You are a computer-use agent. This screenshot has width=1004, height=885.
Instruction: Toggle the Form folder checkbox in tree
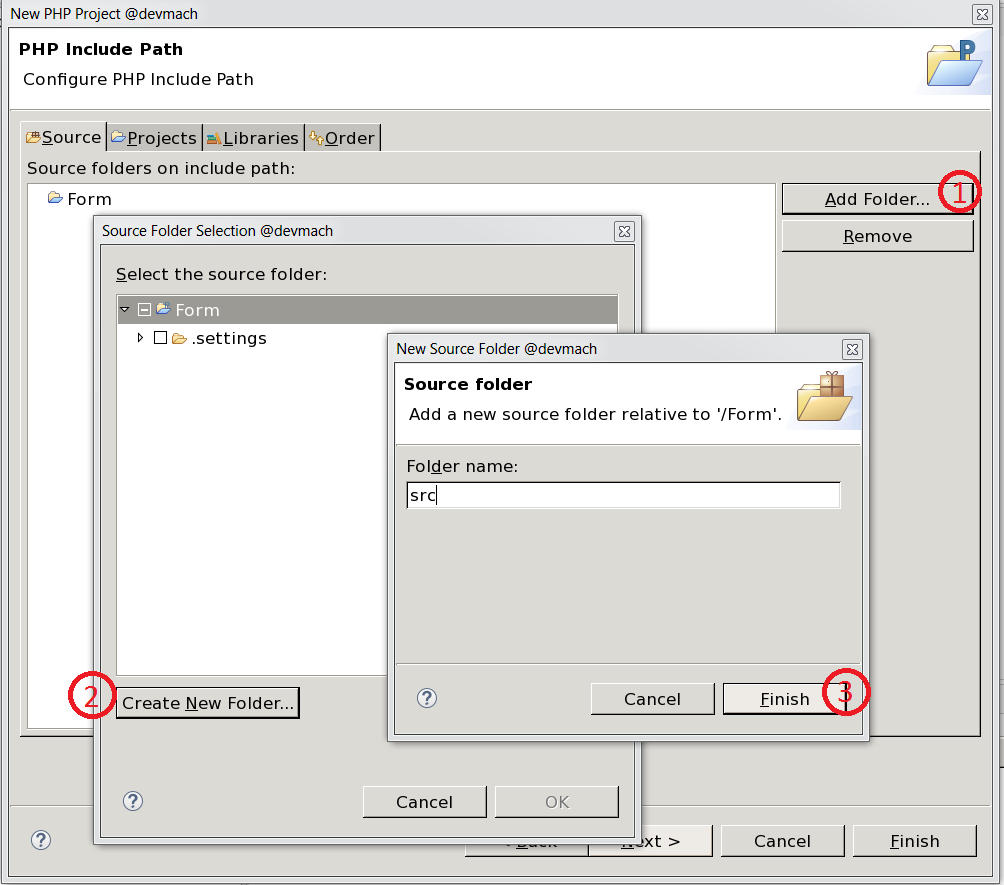pyautogui.click(x=144, y=310)
